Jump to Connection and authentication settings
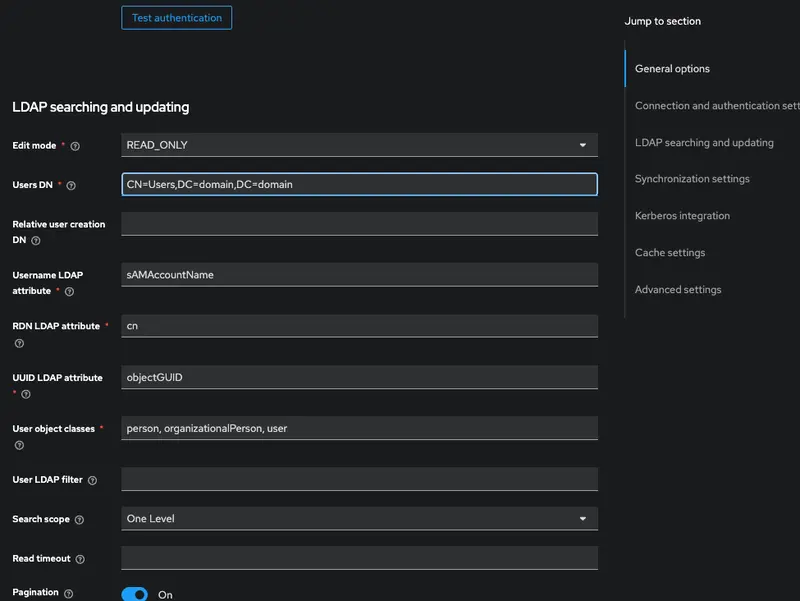 tap(717, 106)
